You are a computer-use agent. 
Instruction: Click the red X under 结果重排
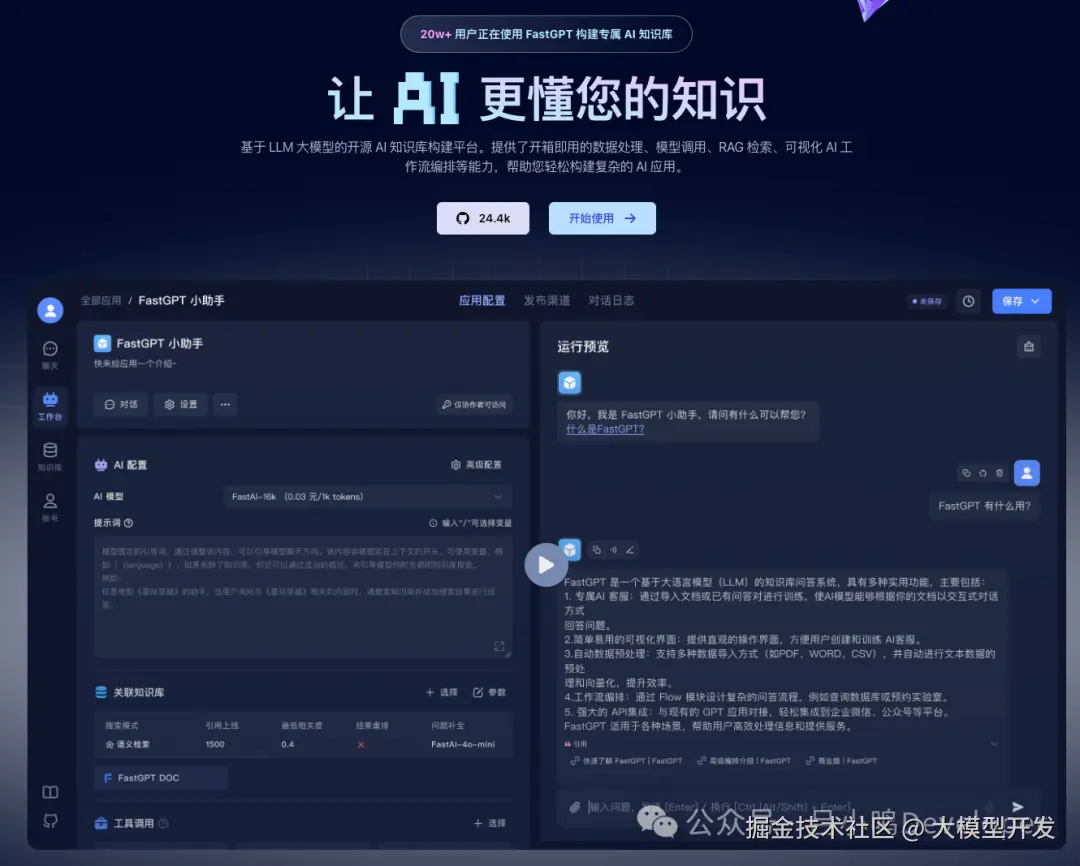tap(361, 744)
